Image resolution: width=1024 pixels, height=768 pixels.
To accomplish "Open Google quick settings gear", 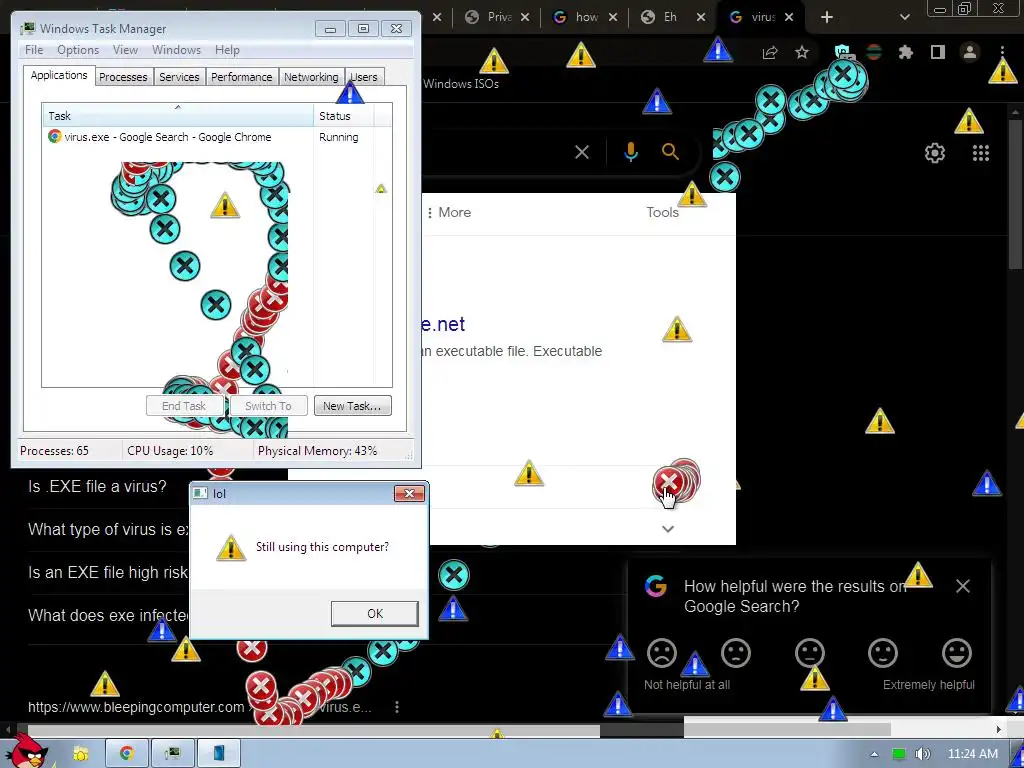I will 935,153.
